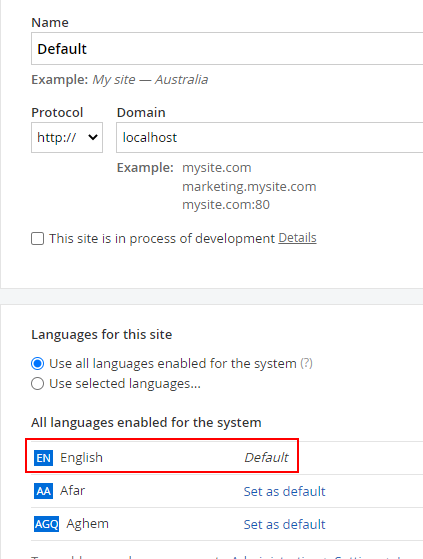This screenshot has height=559, width=423.
Task: Open the (?) help hint for system languages
Action: (306, 363)
